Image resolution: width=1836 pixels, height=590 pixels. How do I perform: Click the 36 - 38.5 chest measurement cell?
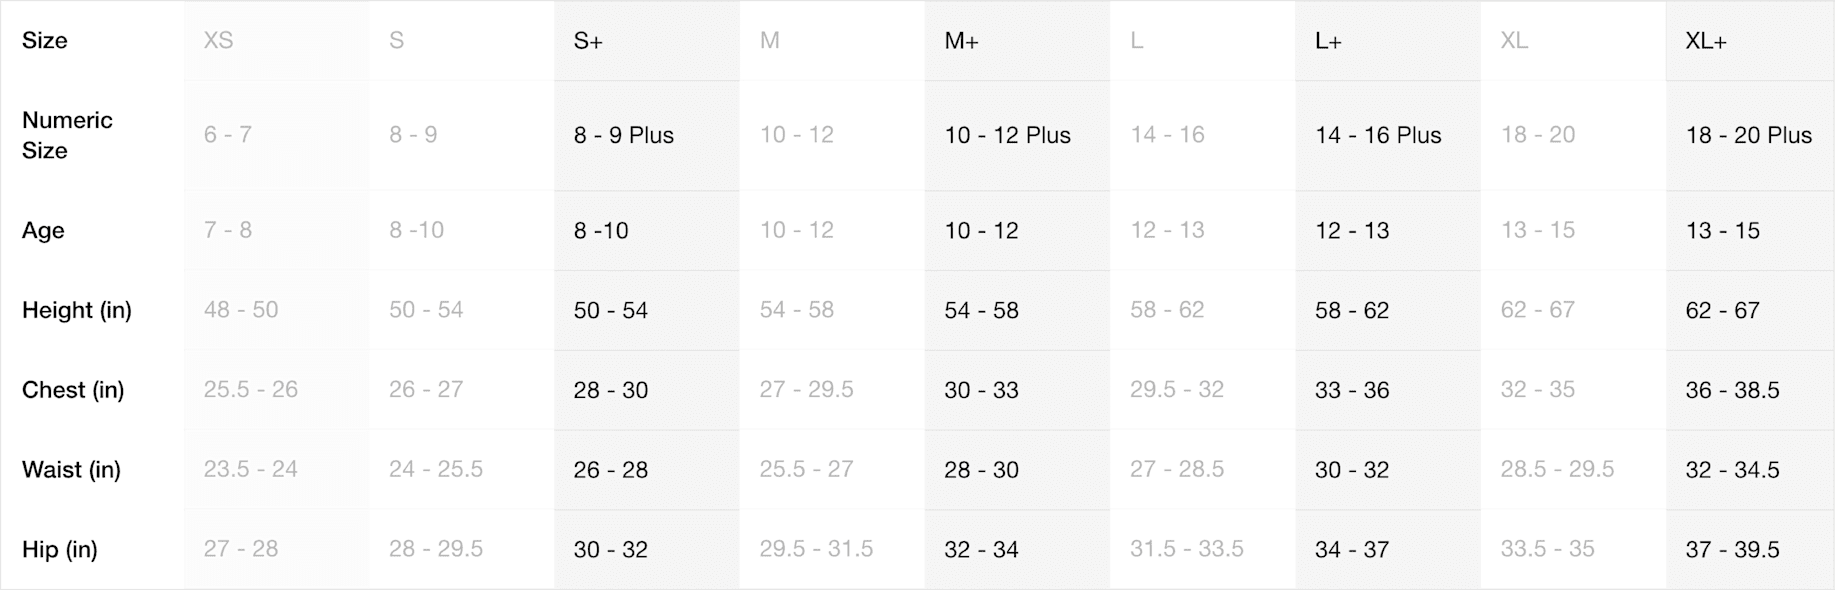coord(1733,390)
